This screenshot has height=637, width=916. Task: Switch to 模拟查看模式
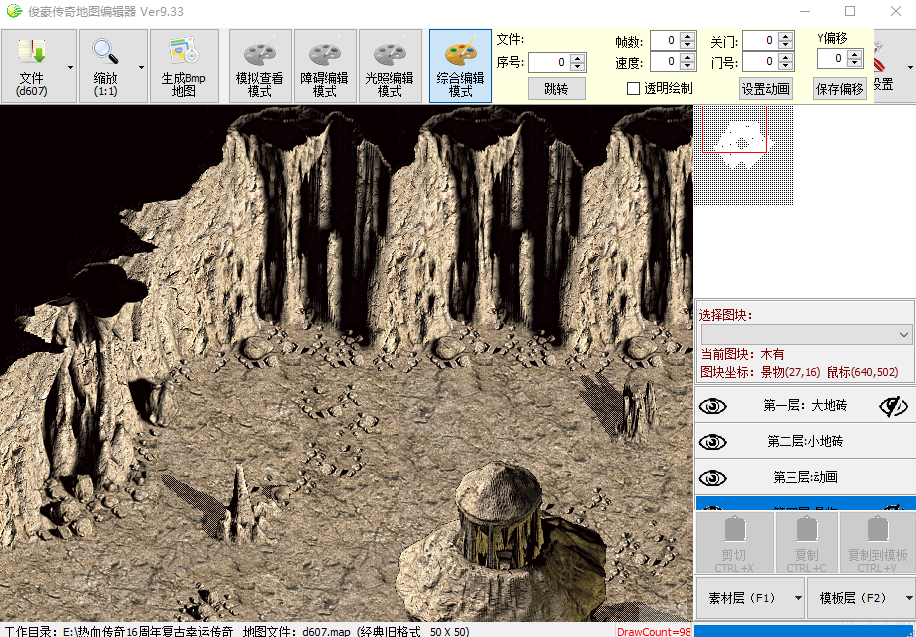click(260, 66)
